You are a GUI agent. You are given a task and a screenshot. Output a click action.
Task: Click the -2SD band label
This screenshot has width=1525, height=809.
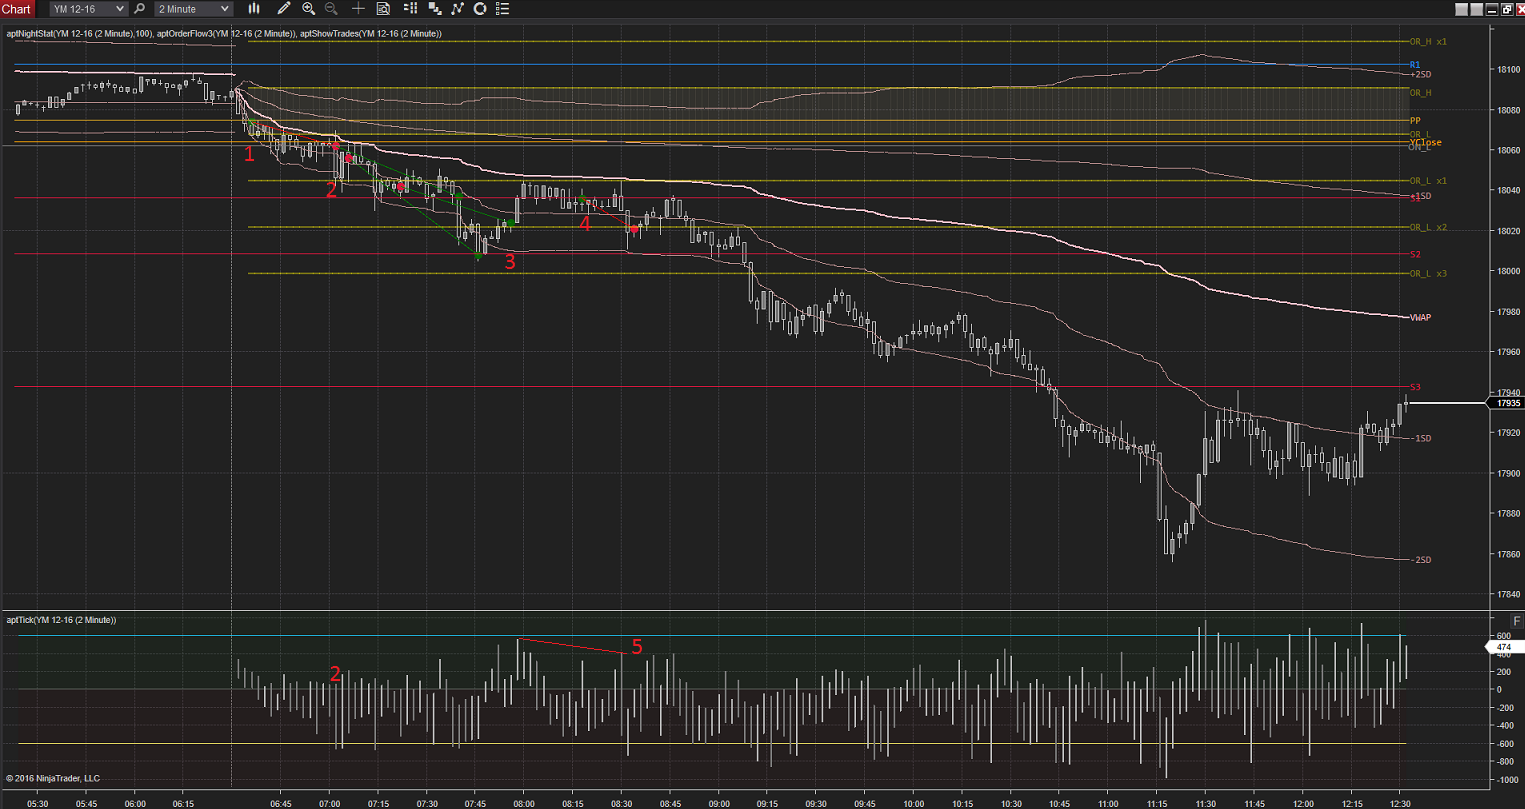point(1421,560)
